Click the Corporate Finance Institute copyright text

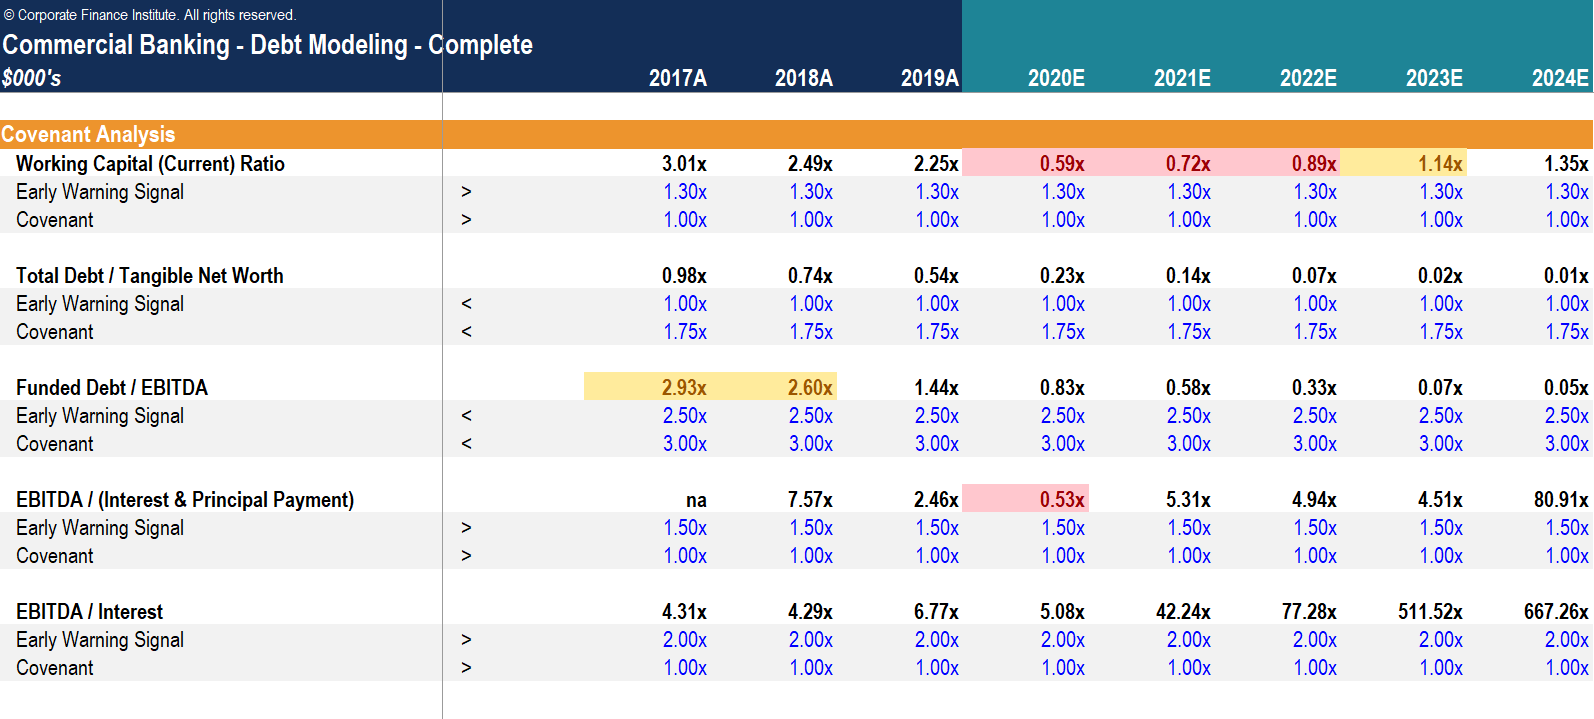pyautogui.click(x=150, y=15)
